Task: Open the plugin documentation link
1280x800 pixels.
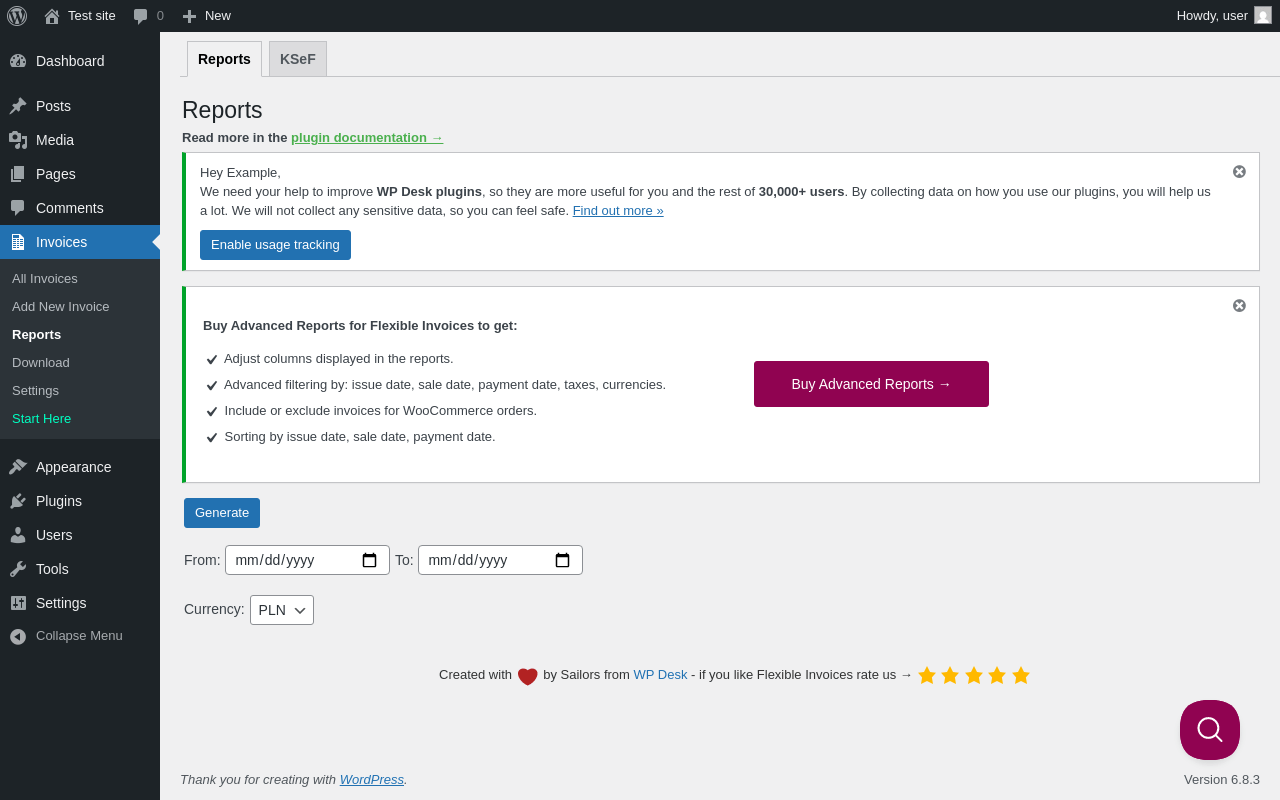Action: pos(366,138)
